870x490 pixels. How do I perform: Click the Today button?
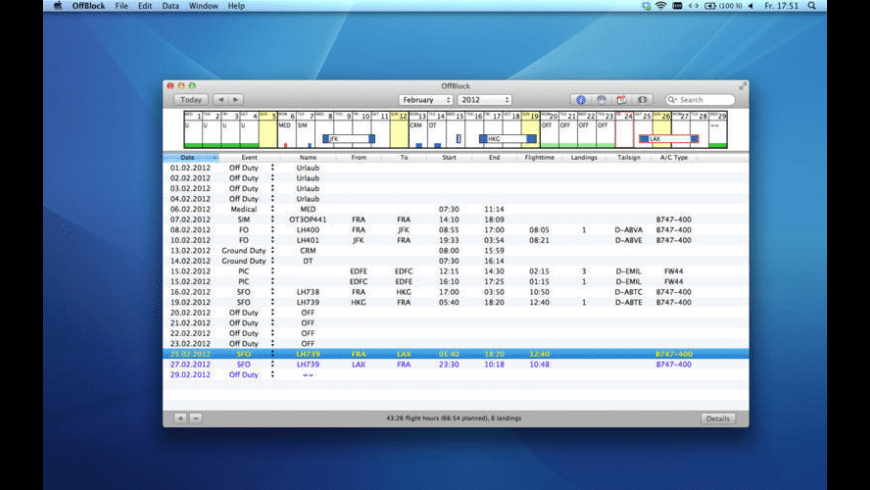pyautogui.click(x=191, y=100)
